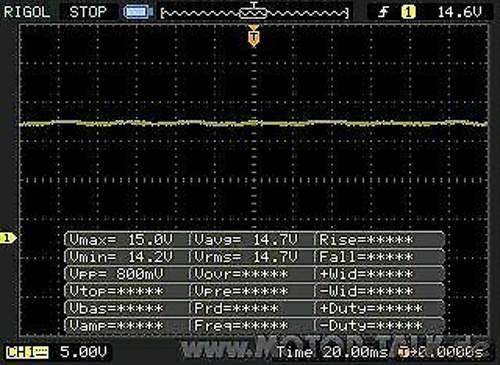
Task: Click the STOP run status indicator
Action: (88, 12)
